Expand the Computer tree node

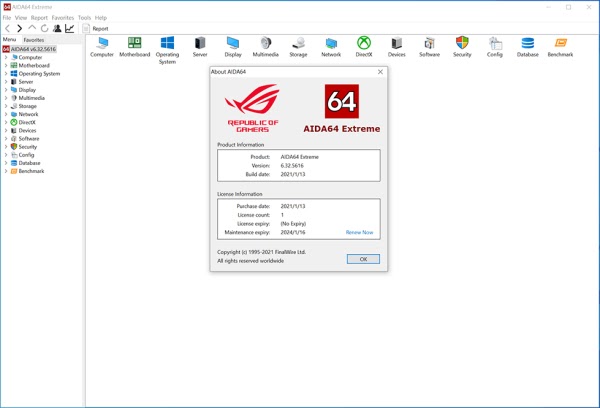(x=5, y=57)
